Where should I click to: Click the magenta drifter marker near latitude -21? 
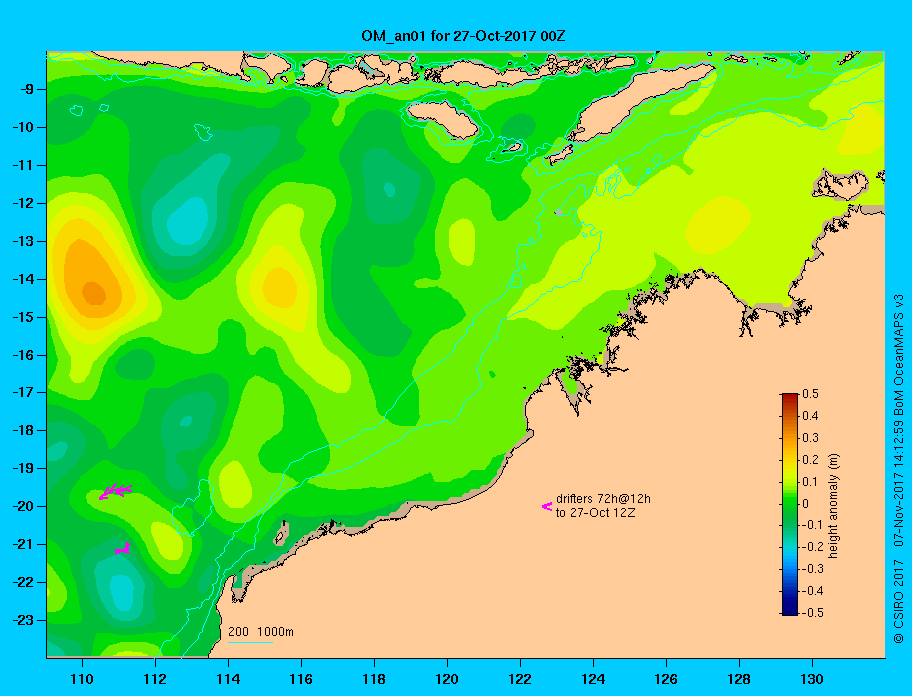tap(123, 548)
